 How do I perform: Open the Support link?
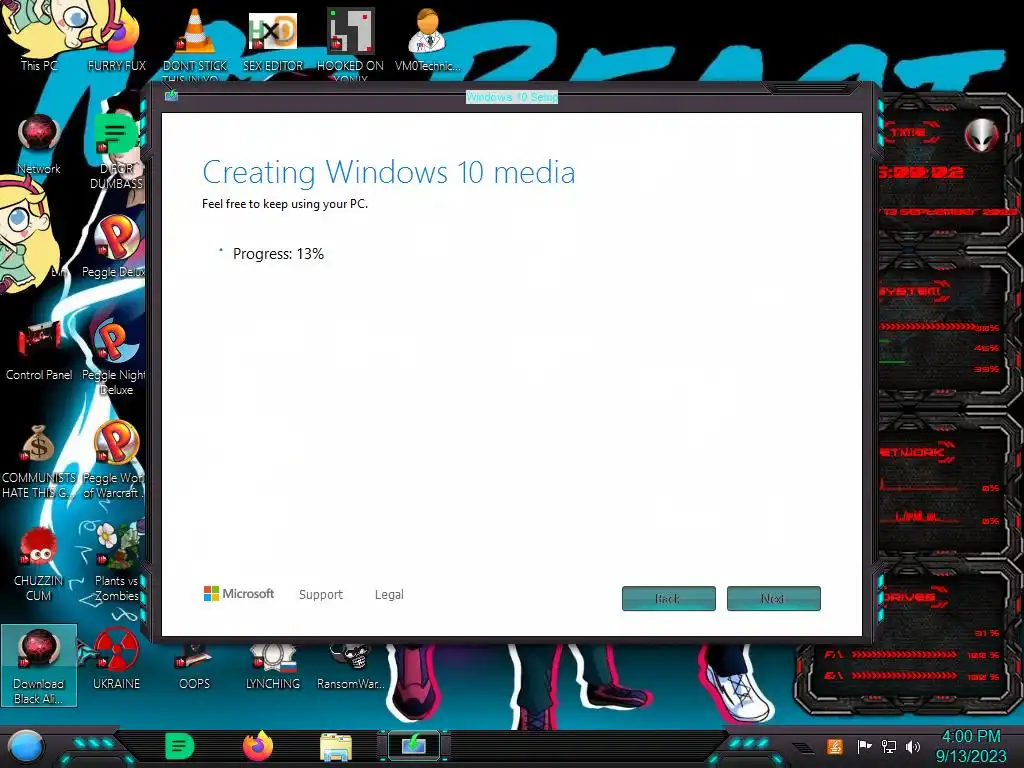[321, 594]
